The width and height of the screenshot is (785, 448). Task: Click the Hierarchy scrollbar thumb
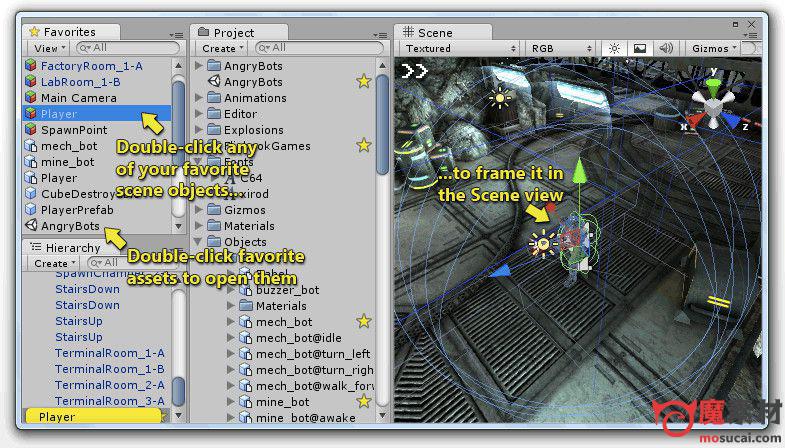pyautogui.click(x=178, y=391)
